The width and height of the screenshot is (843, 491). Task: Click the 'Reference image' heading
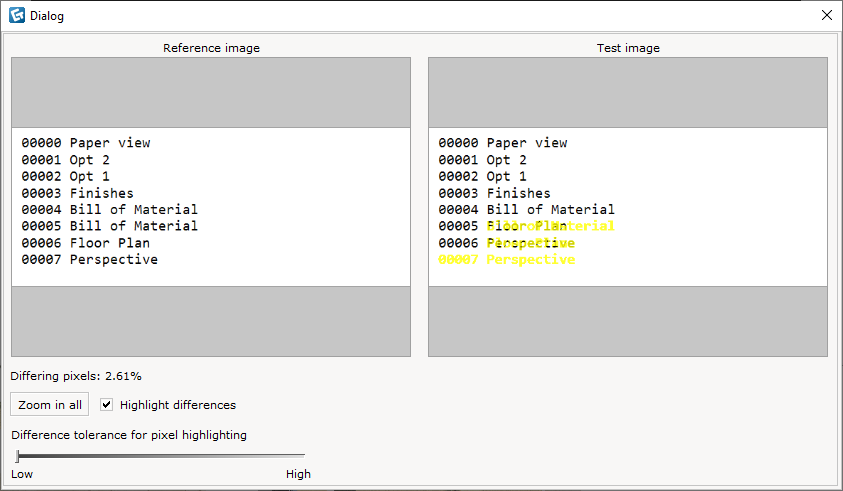pyautogui.click(x=211, y=48)
